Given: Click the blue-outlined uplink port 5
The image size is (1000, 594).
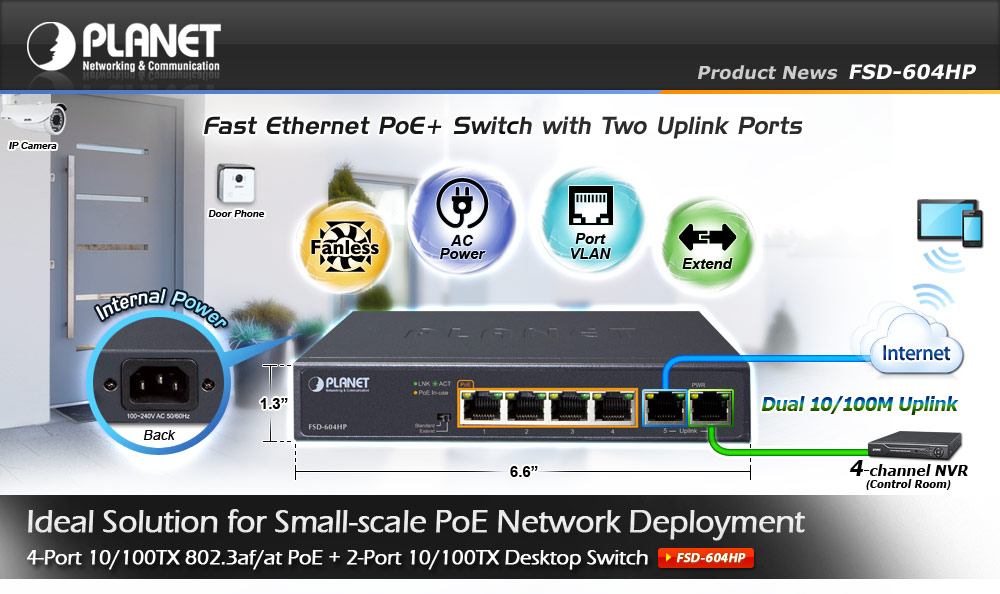Looking at the screenshot, I should pyautogui.click(x=665, y=407).
